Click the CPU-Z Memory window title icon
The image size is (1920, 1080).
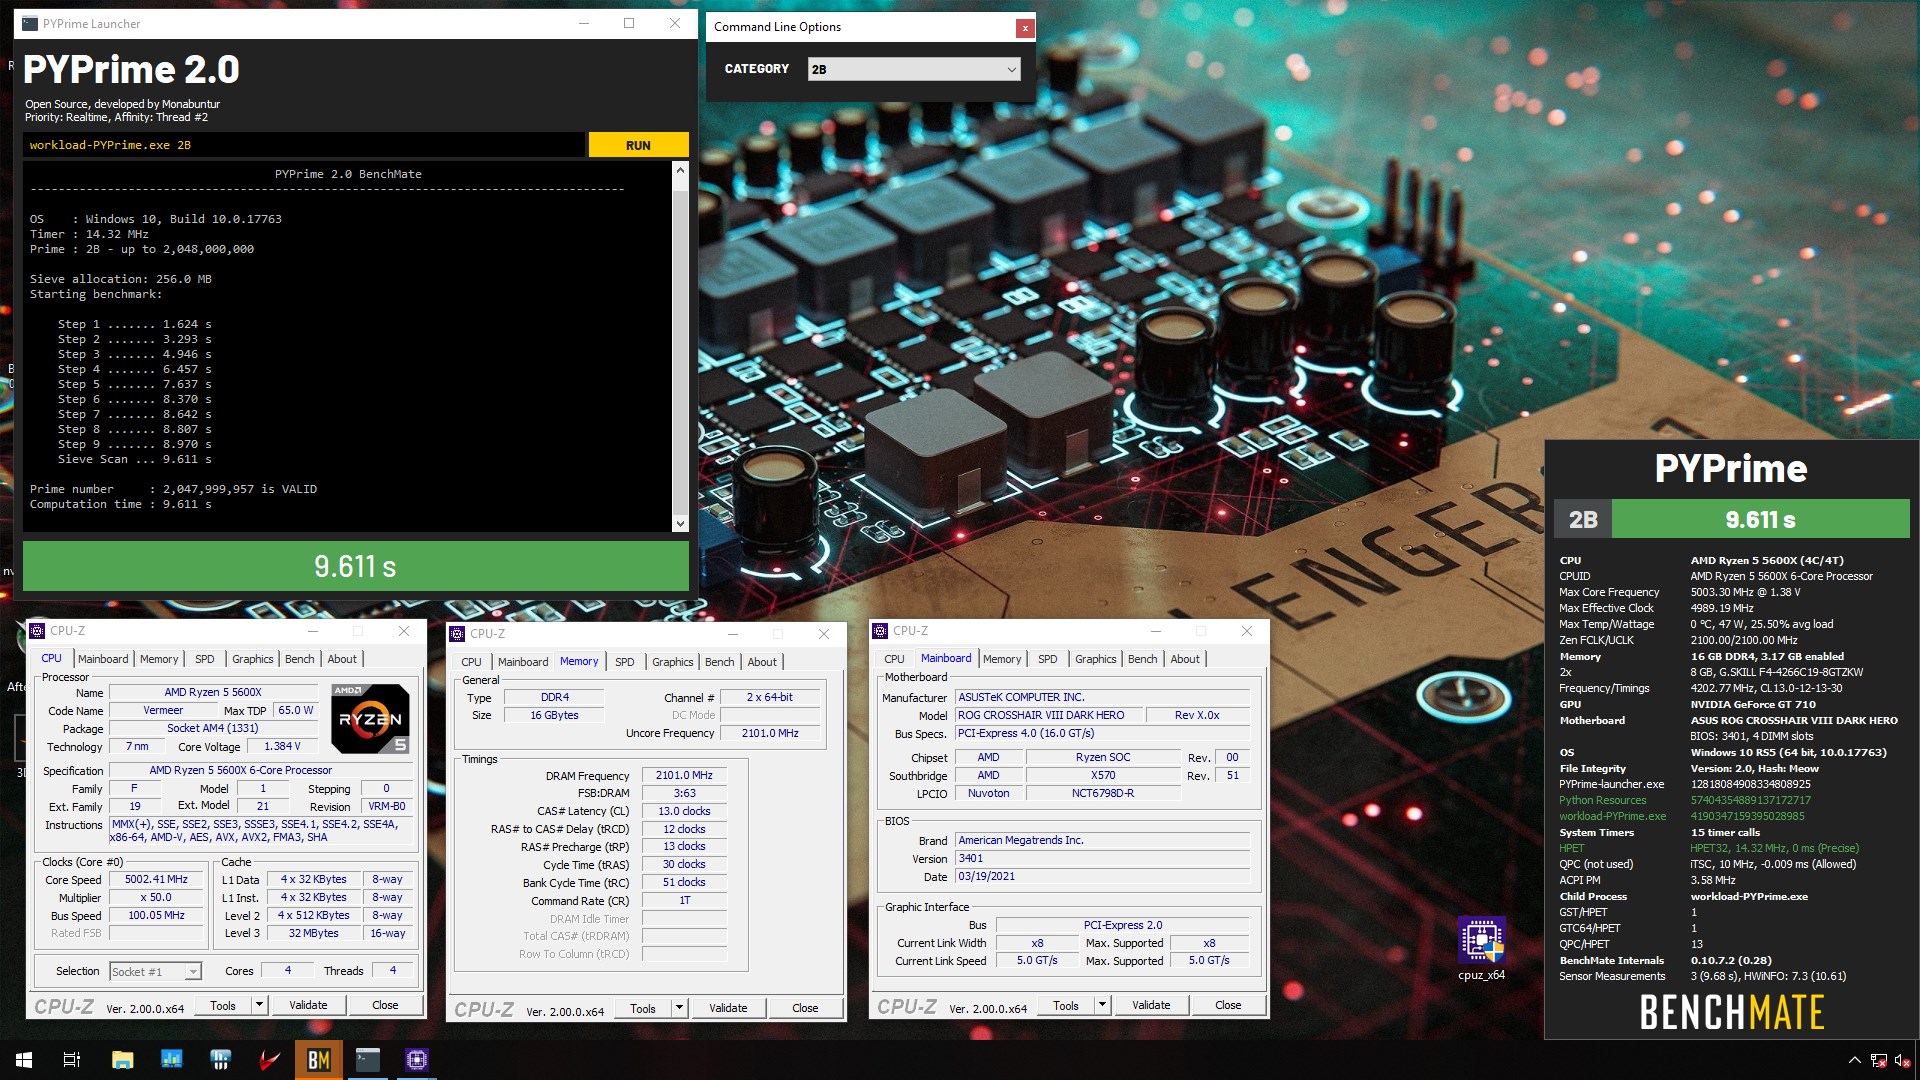coord(457,634)
